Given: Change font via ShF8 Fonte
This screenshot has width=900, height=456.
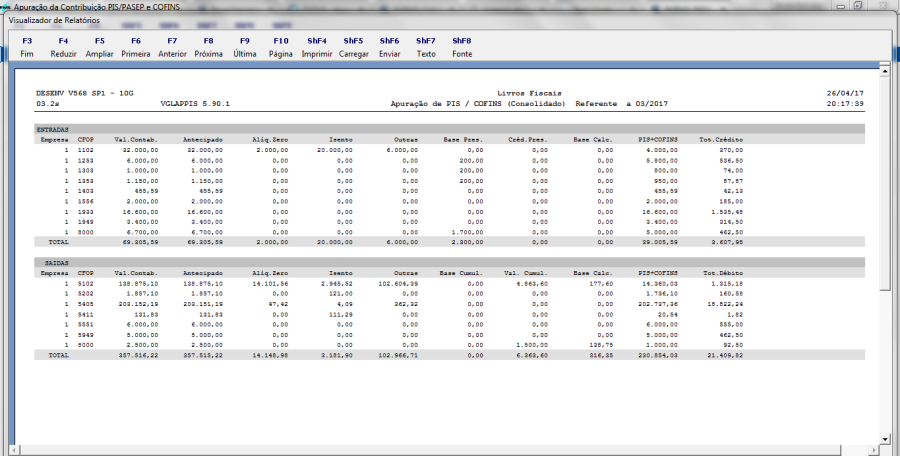Looking at the screenshot, I should [x=462, y=48].
